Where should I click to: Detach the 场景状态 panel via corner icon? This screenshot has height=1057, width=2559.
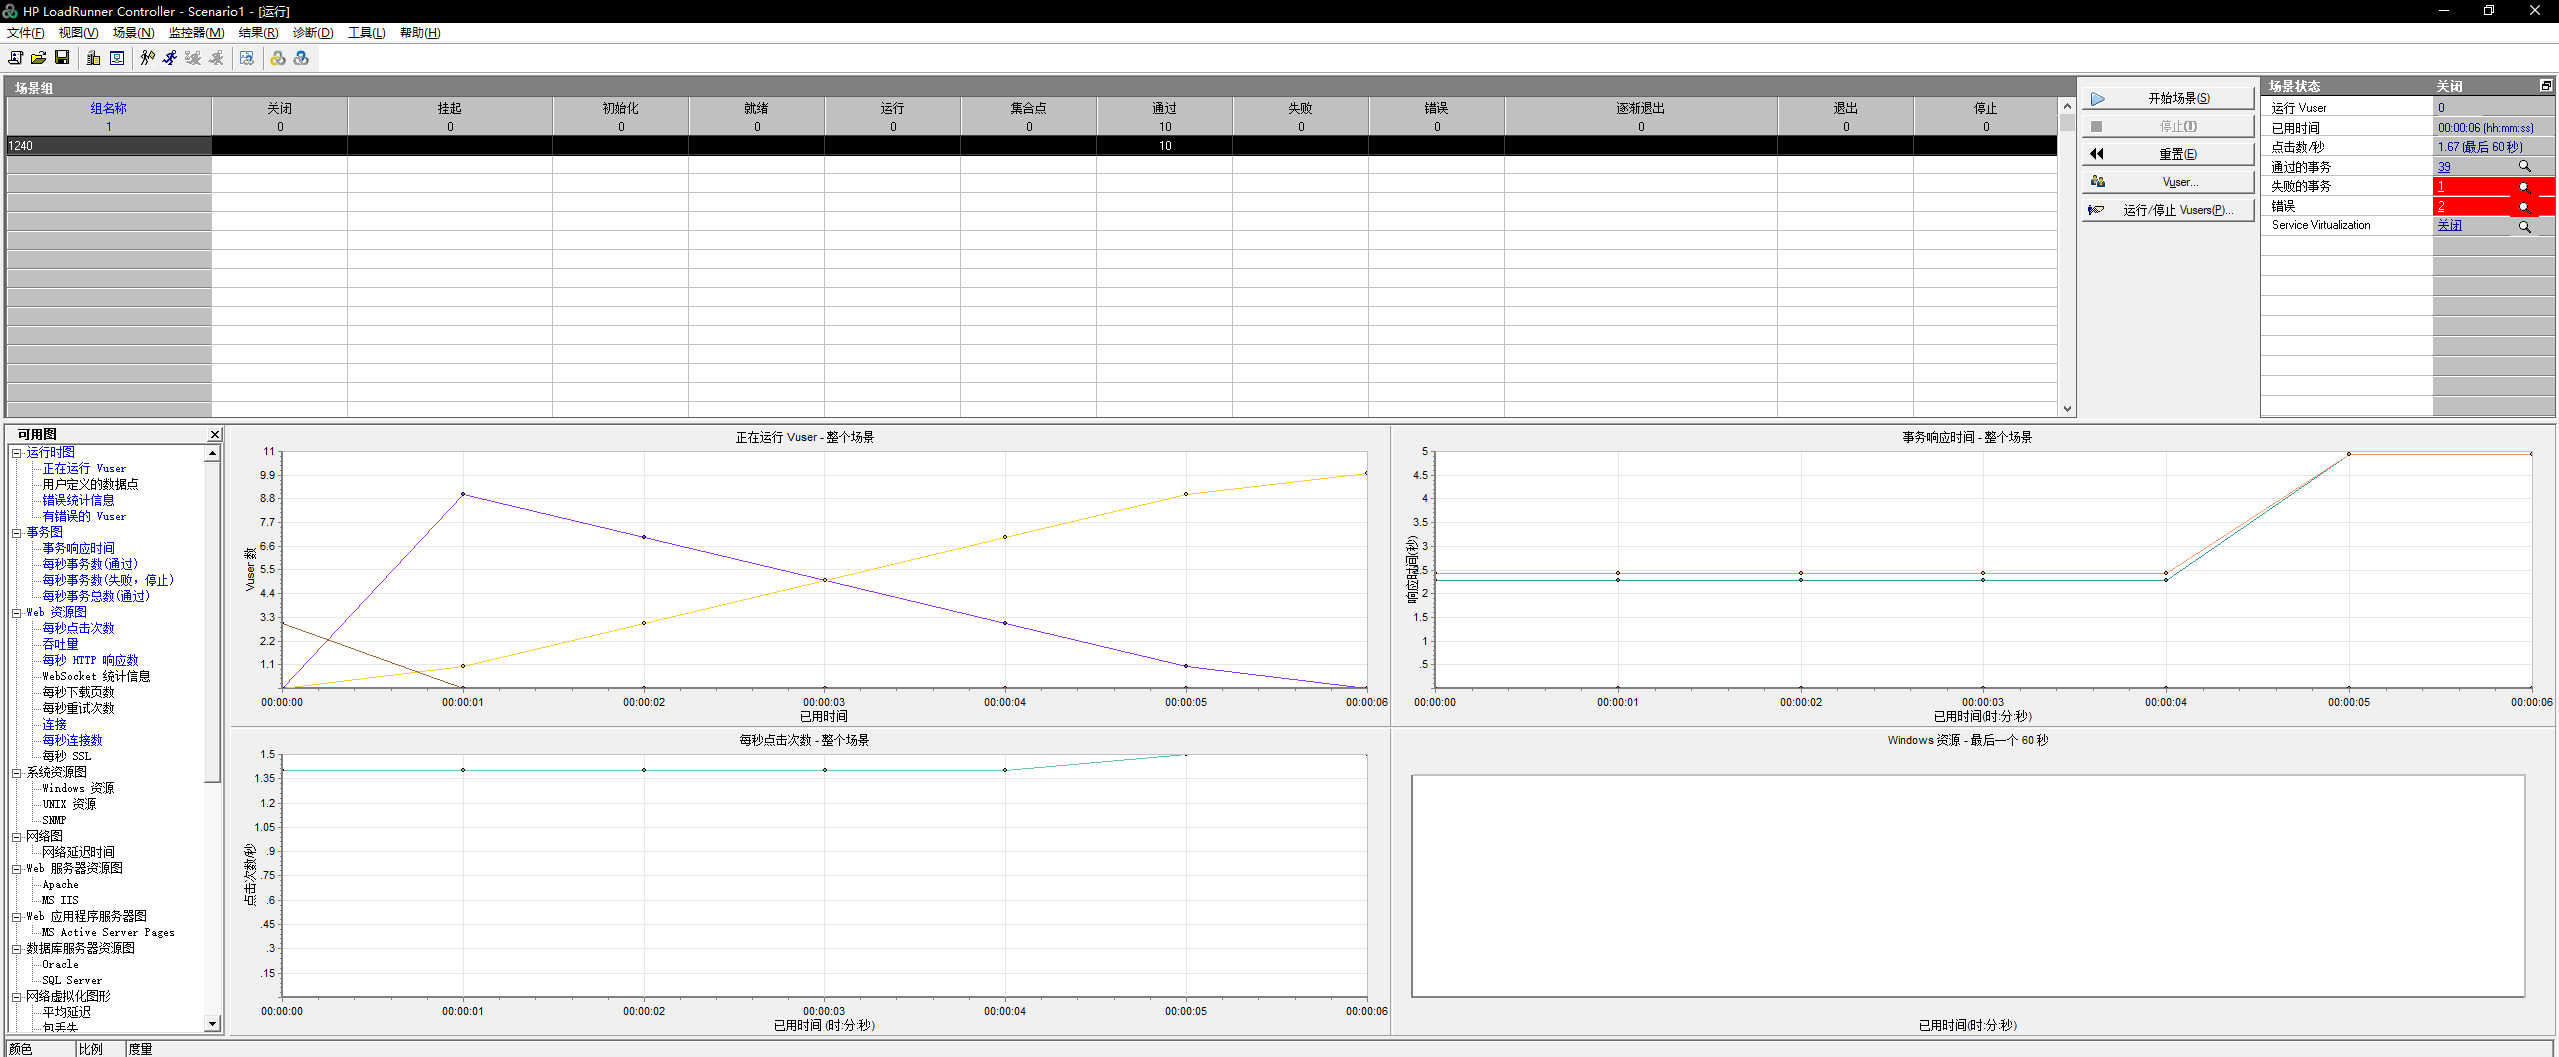tap(2546, 86)
